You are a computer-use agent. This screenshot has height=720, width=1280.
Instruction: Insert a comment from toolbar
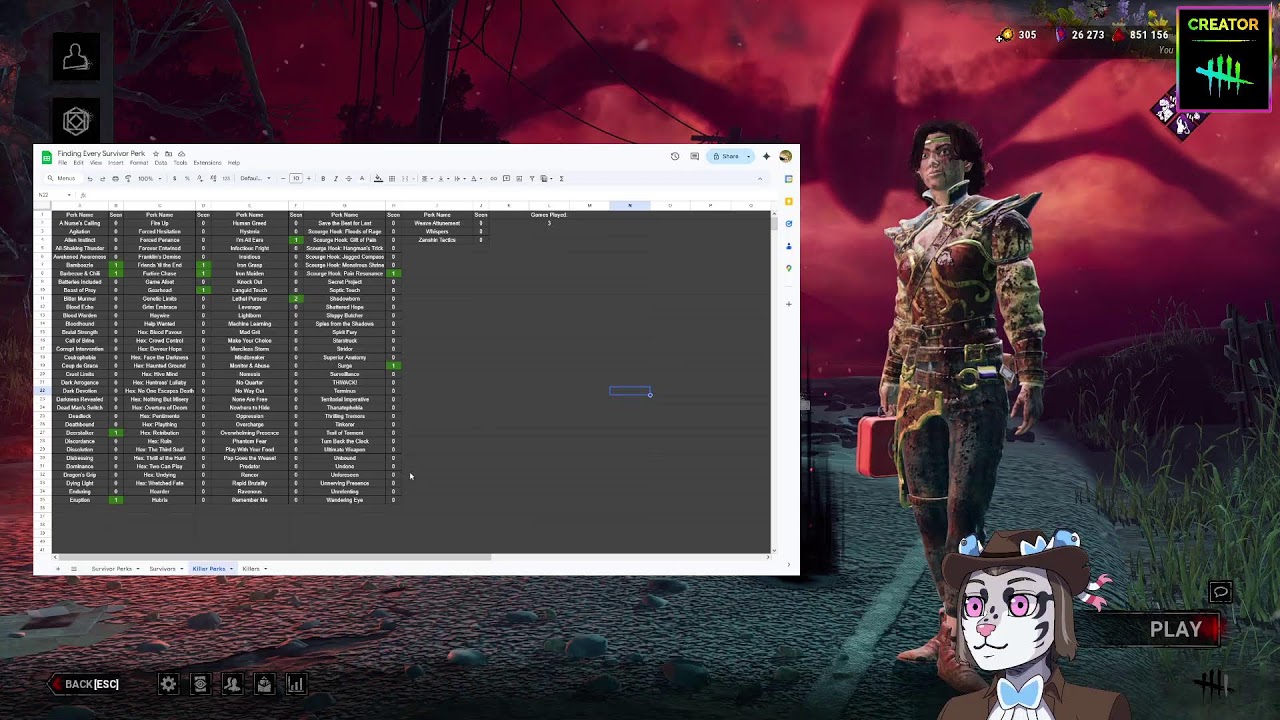(506, 178)
